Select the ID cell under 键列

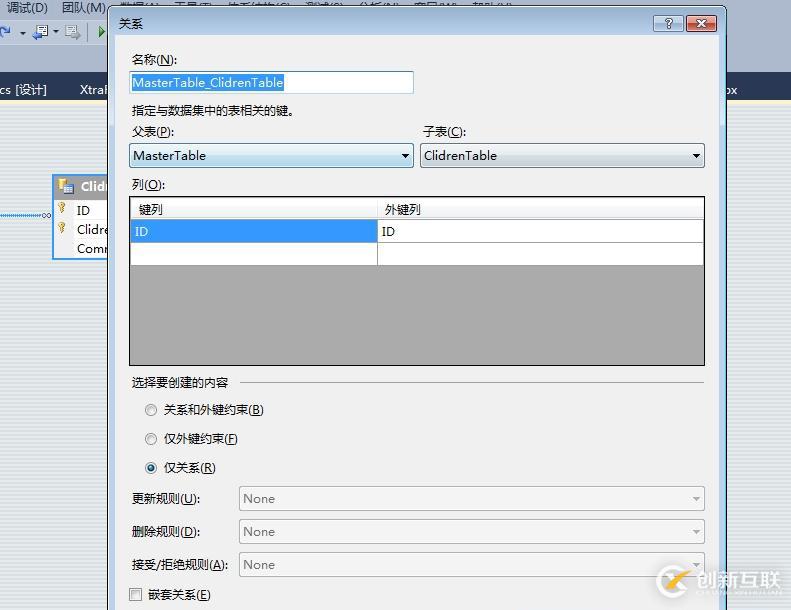(254, 231)
